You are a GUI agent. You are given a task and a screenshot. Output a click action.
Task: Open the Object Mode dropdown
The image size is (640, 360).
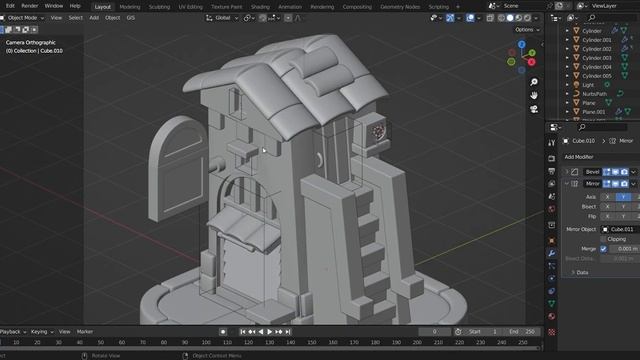tap(22, 18)
